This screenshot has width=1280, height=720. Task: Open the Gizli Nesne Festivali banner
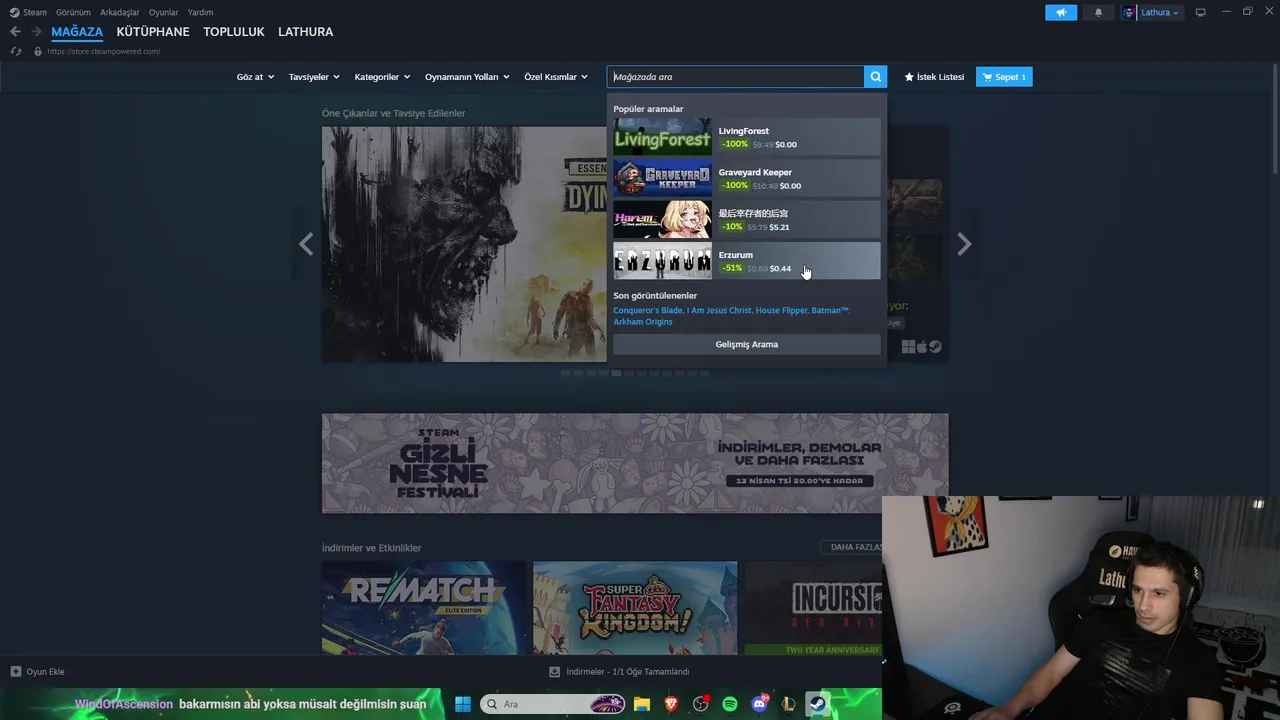(x=635, y=463)
